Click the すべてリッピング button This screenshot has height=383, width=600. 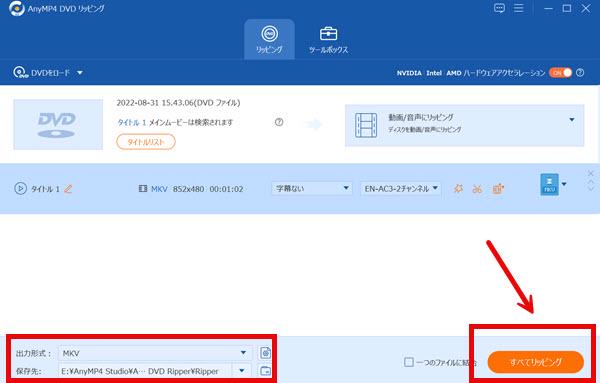coord(536,362)
